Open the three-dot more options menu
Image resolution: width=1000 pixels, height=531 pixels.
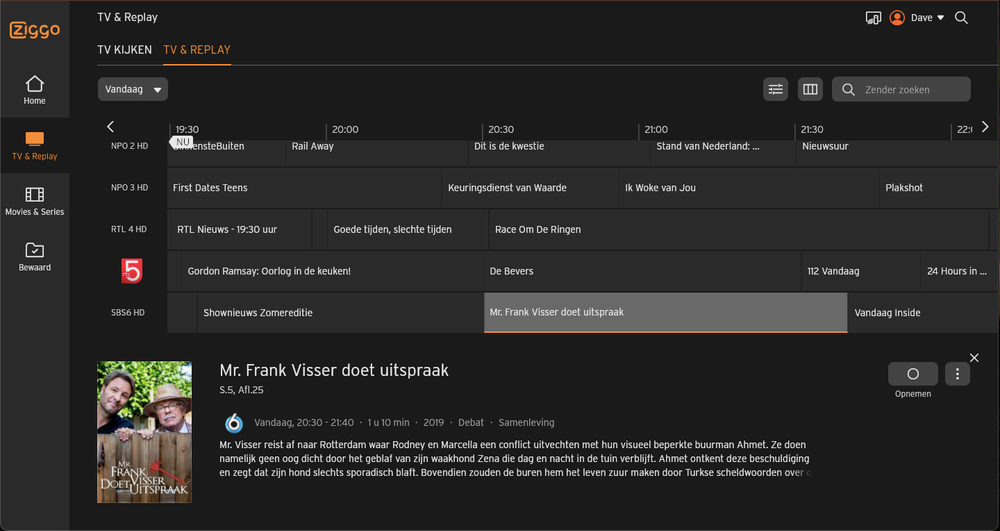[x=957, y=374]
